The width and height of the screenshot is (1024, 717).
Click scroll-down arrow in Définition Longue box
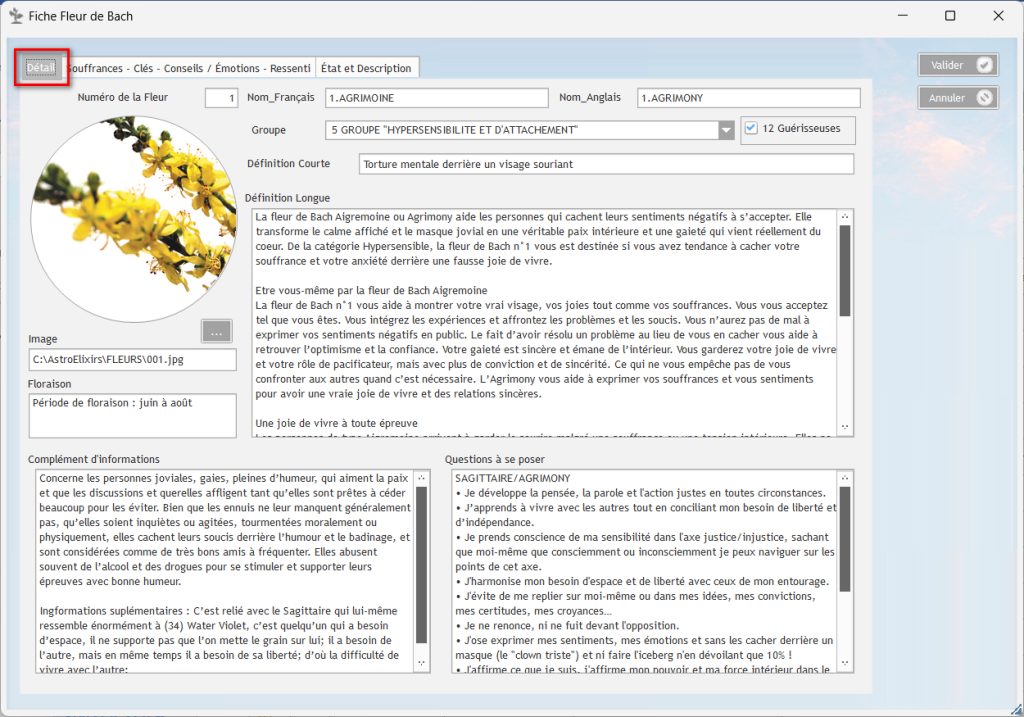845,427
